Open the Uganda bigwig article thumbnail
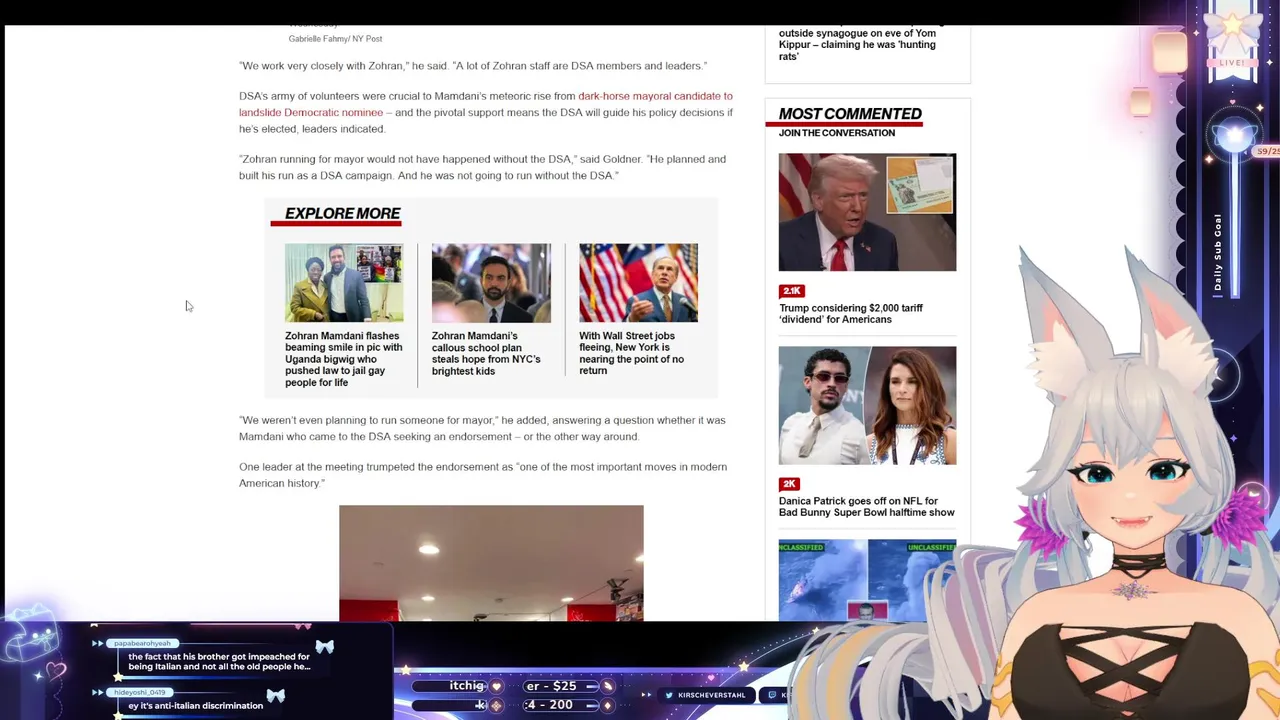The width and height of the screenshot is (1280, 720). pos(344,283)
